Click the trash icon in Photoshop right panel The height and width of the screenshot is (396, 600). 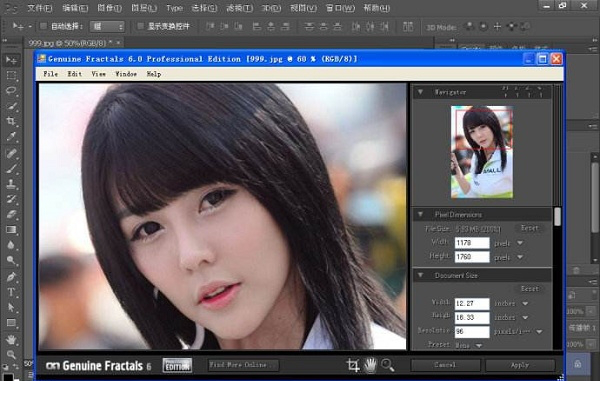click(576, 271)
